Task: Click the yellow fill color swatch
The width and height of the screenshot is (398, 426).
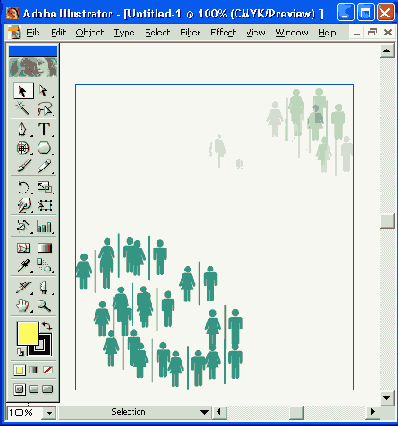Action: tap(28, 333)
